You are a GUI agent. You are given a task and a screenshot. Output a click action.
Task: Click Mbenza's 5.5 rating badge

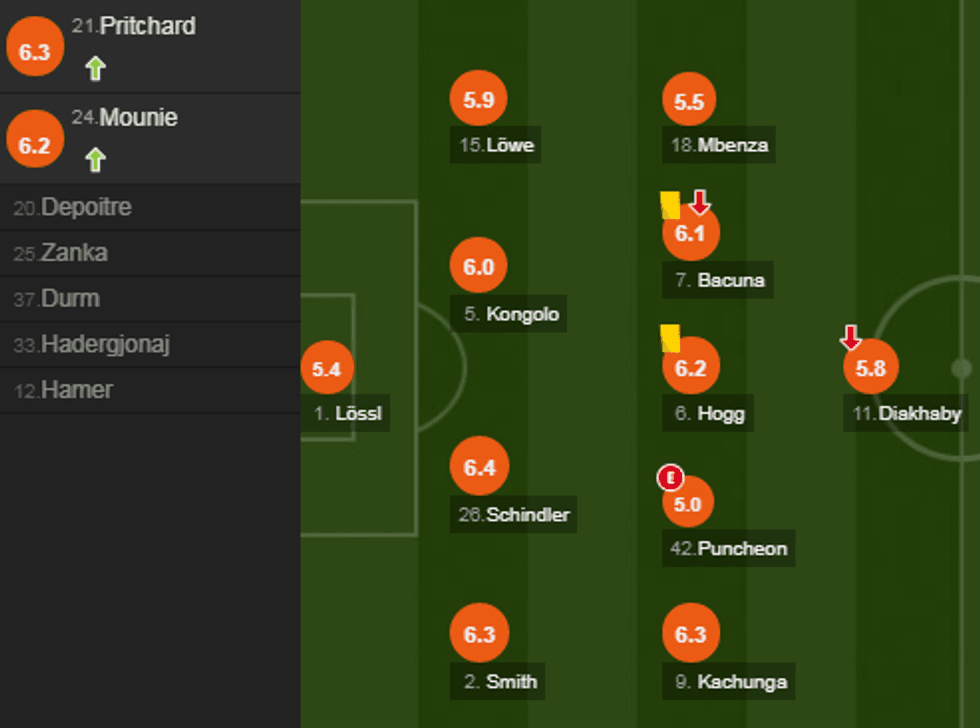point(690,101)
